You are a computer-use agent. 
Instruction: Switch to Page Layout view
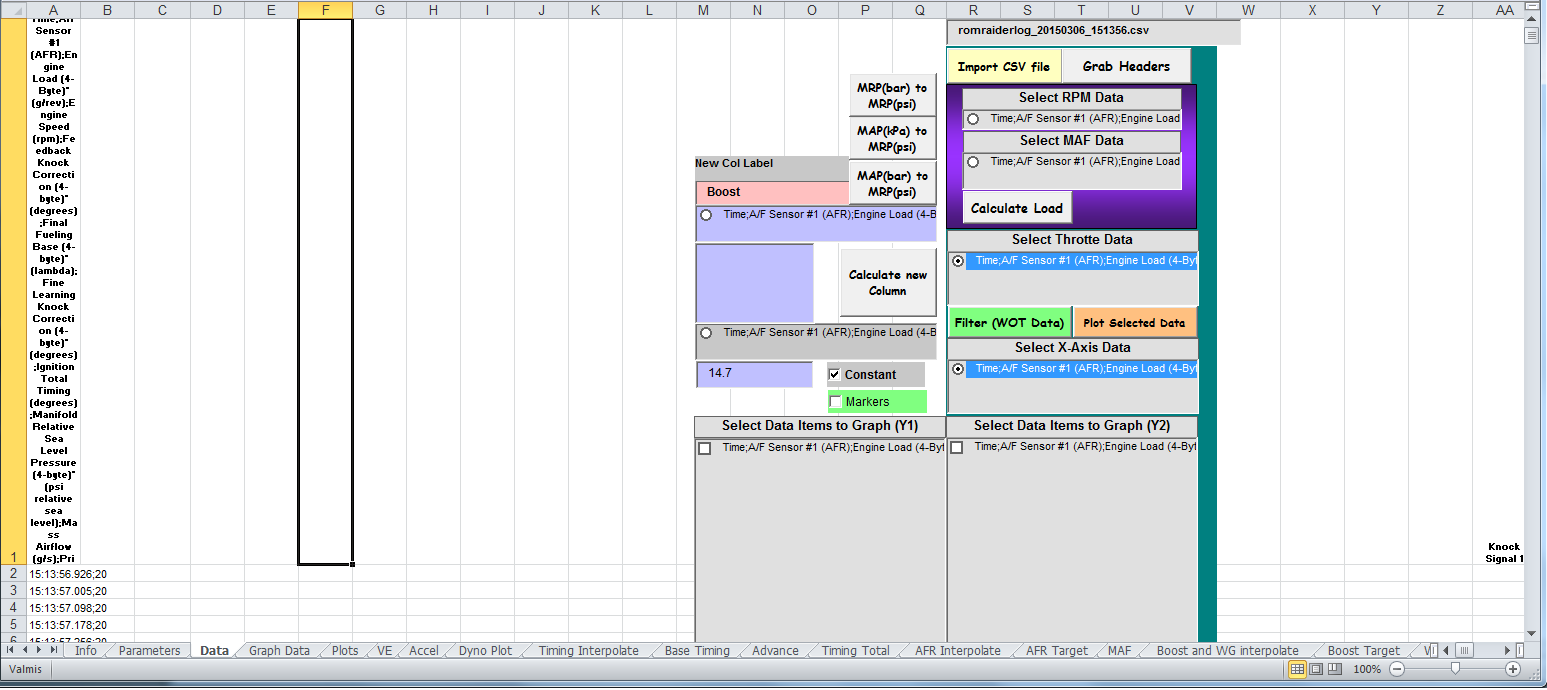(x=1315, y=669)
